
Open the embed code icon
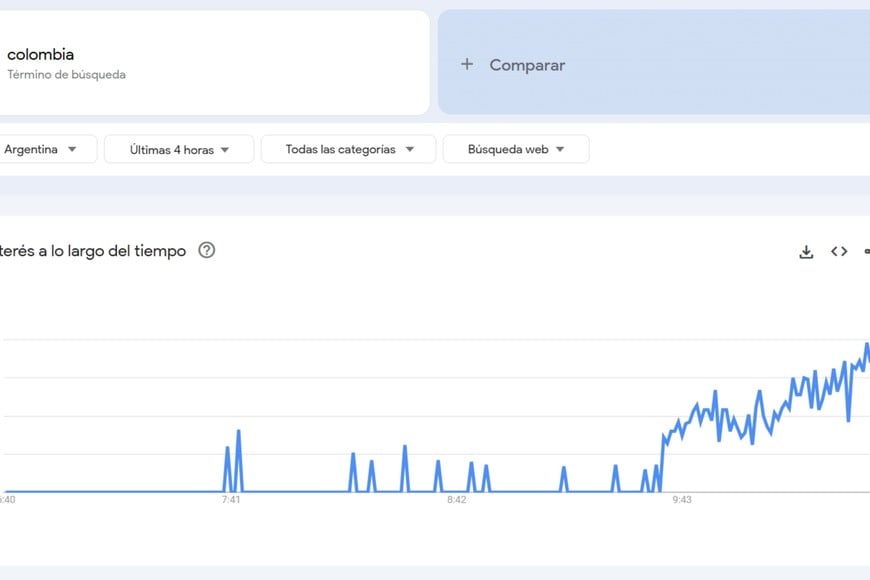(839, 251)
